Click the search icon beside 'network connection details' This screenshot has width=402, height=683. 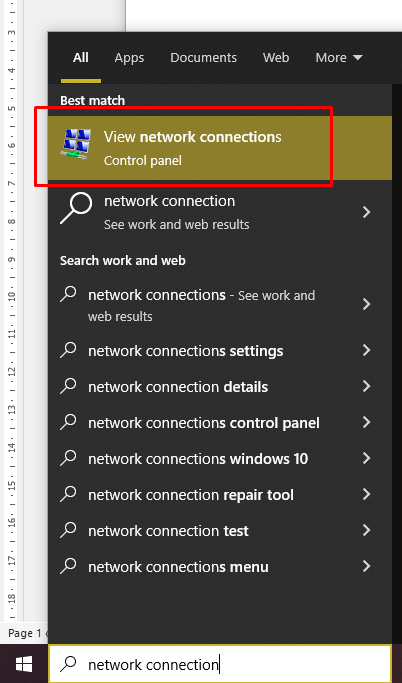pos(68,386)
